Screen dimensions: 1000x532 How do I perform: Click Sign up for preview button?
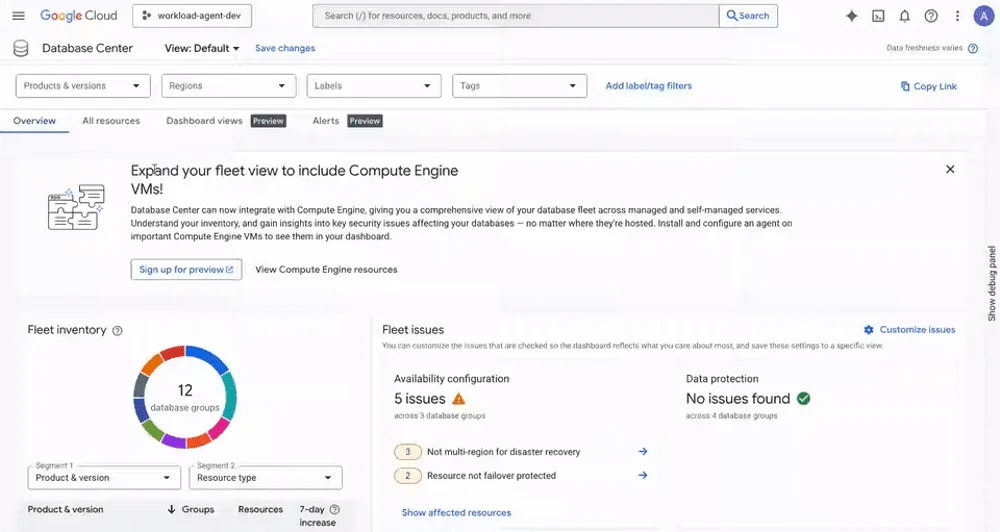[186, 269]
